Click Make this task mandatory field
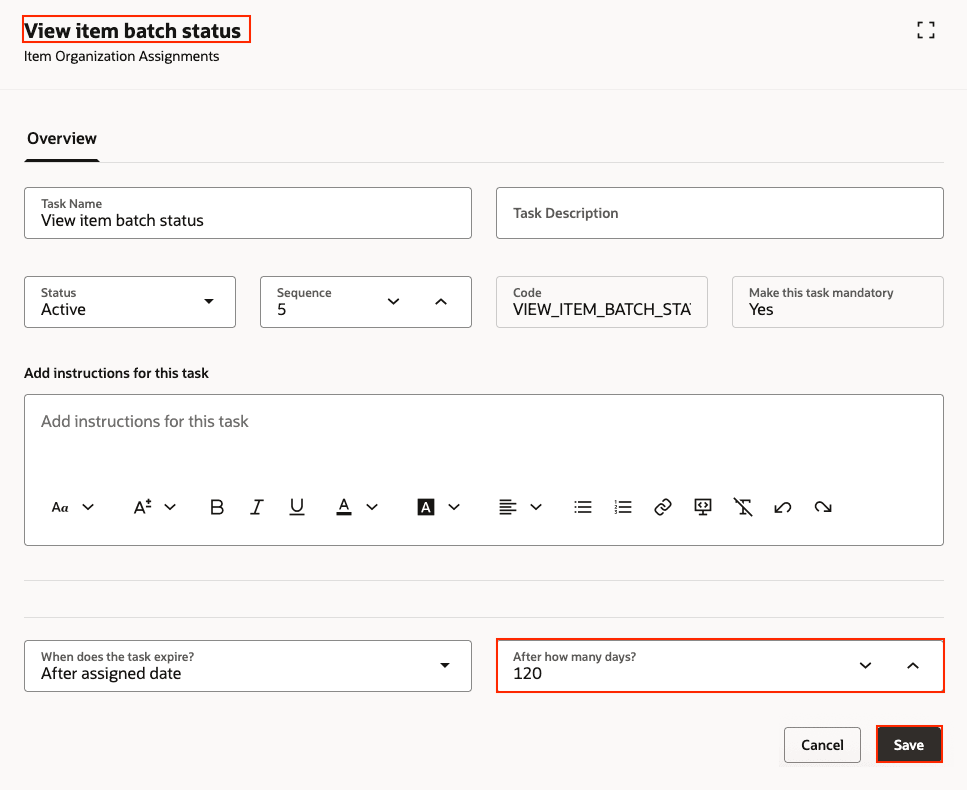 tap(837, 302)
